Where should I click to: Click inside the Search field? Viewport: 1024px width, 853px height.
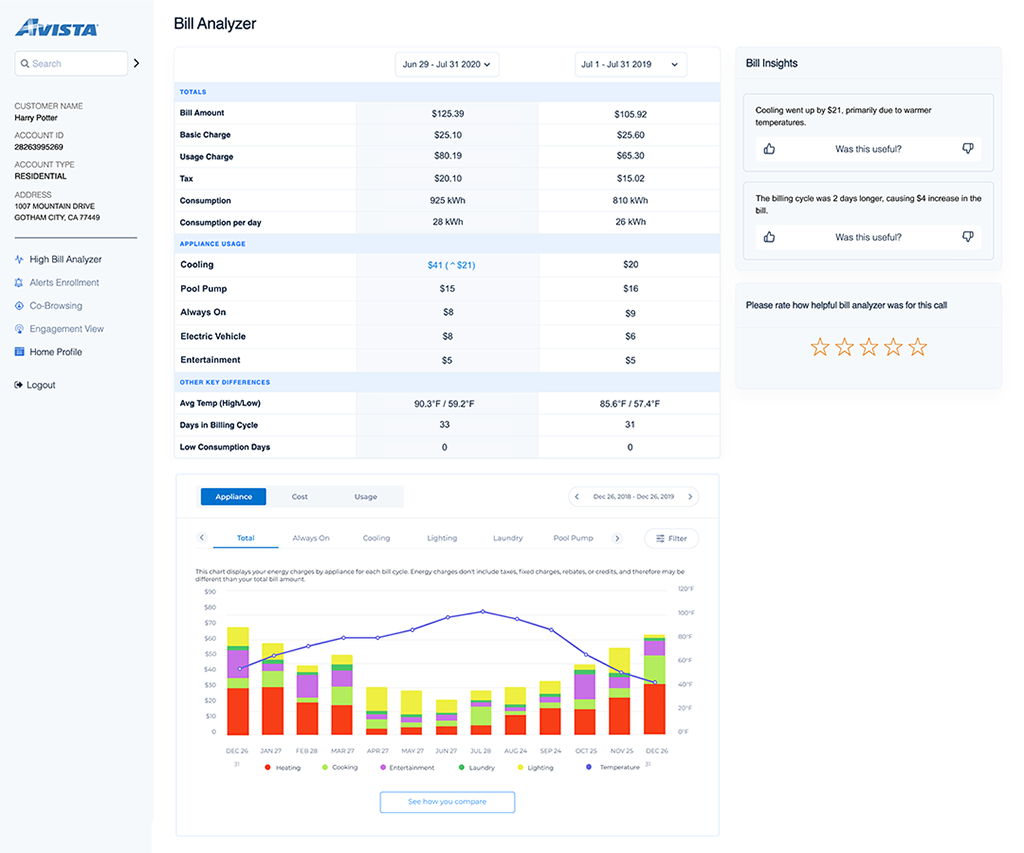[x=70, y=63]
